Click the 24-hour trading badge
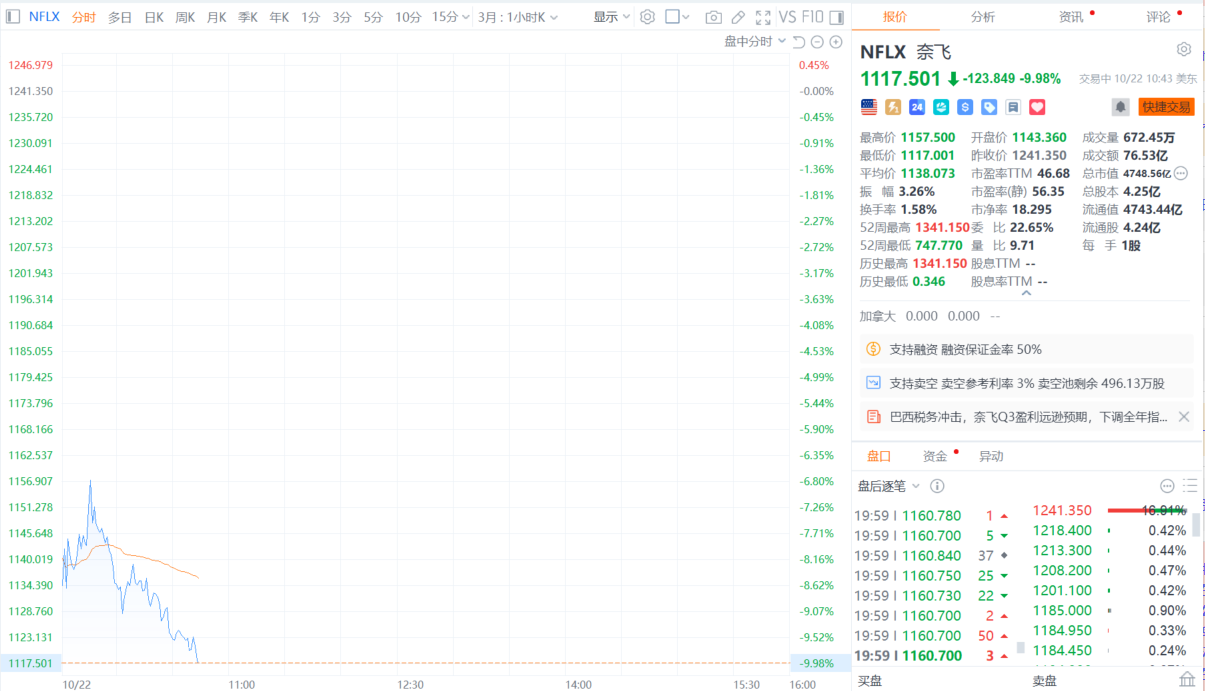The width and height of the screenshot is (1205, 691). (x=917, y=107)
